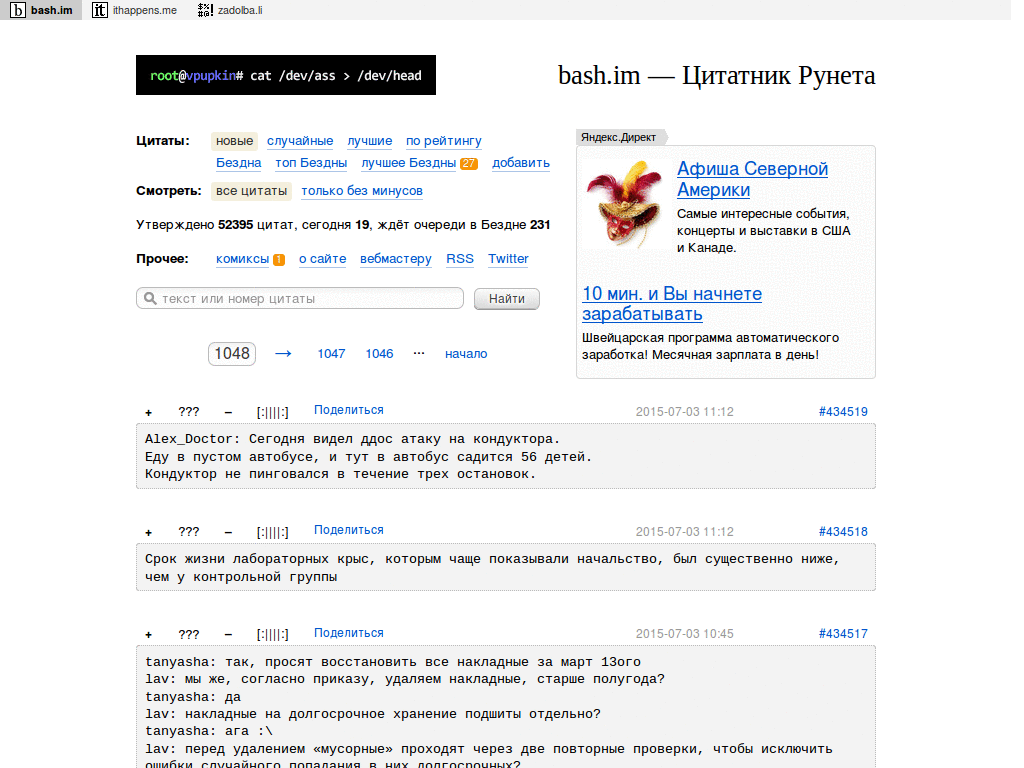Open ad 'Афиша Северной Америки'

(752, 179)
